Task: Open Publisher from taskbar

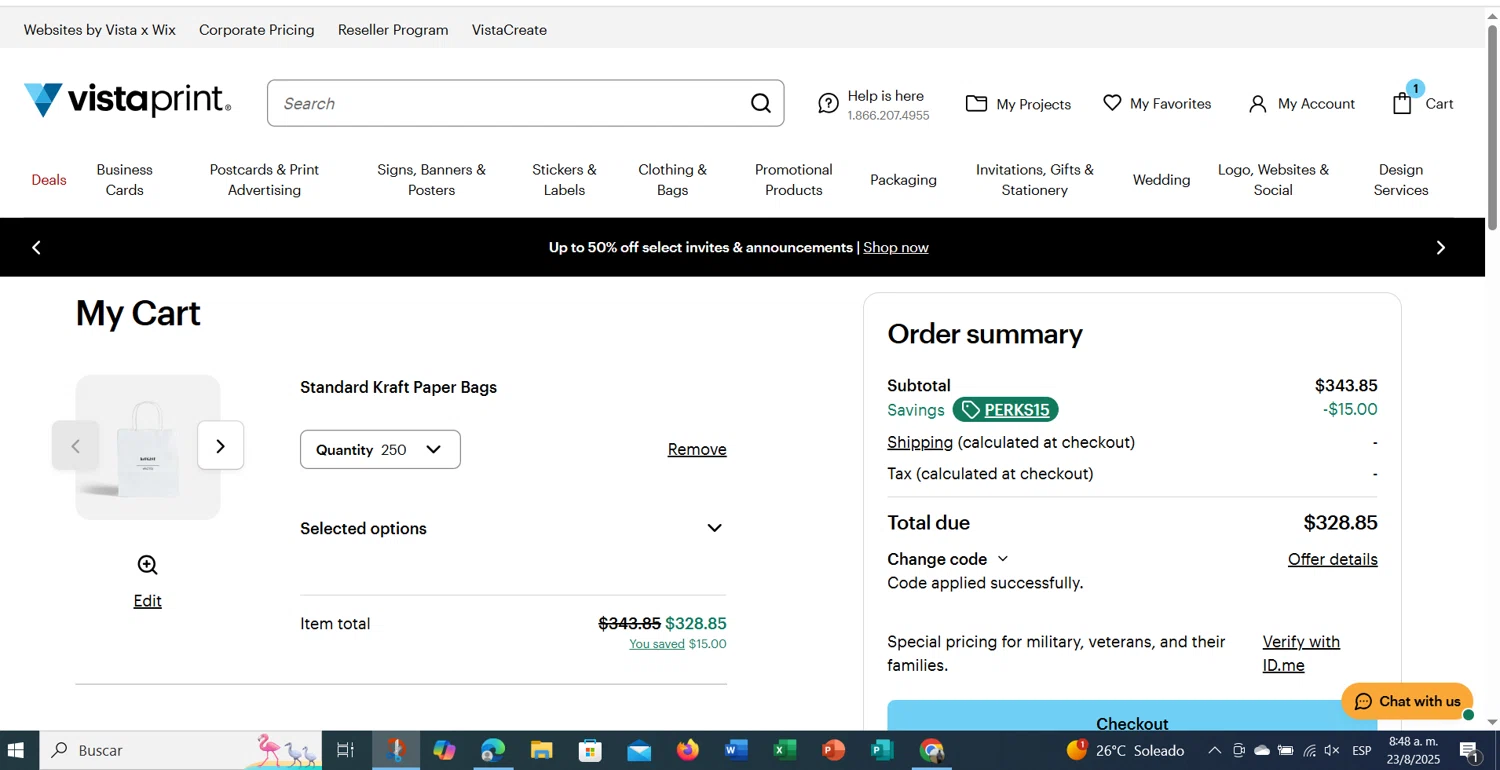Action: point(882,750)
